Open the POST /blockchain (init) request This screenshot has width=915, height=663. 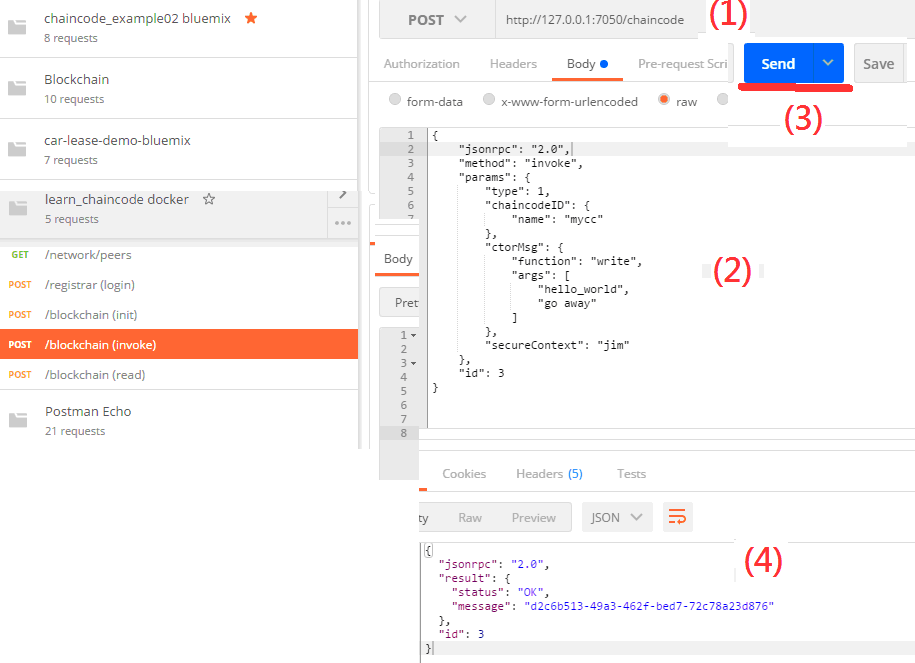click(179, 315)
